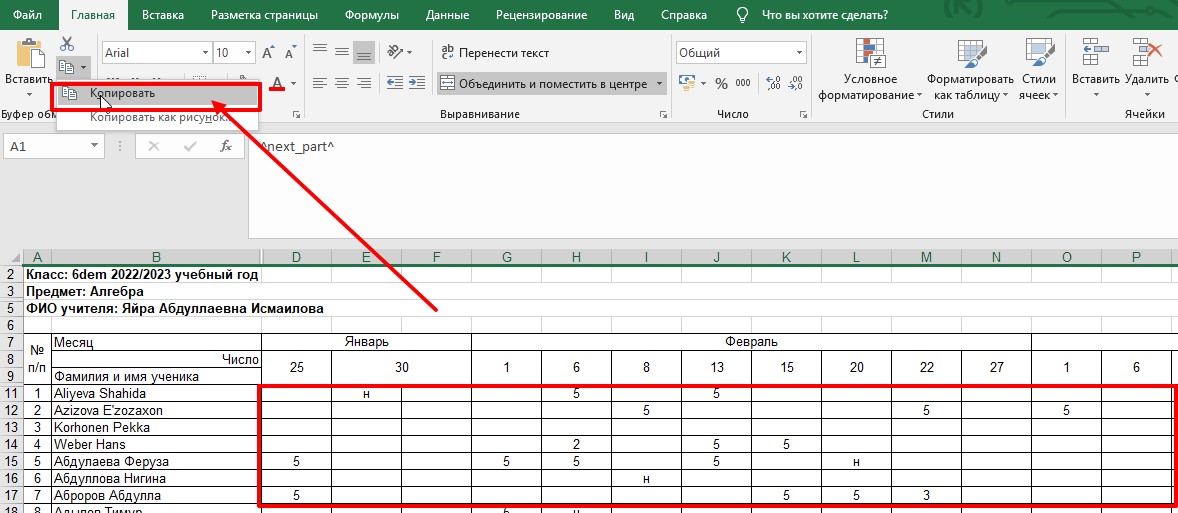Open the Общий number format dropdown
Screen dimensions: 1178x513
click(x=799, y=53)
